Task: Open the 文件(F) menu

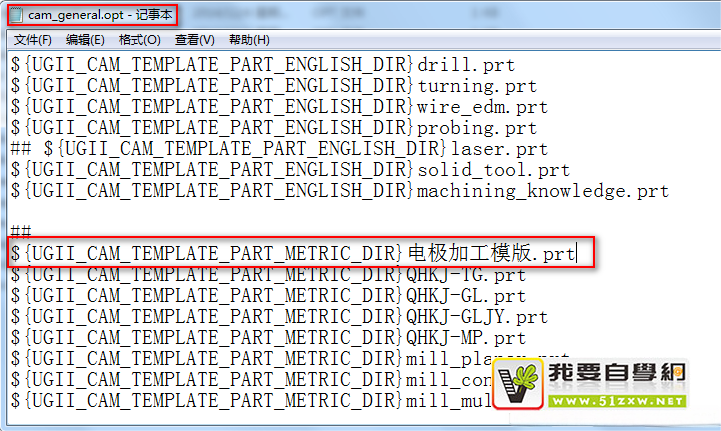Action: point(33,40)
